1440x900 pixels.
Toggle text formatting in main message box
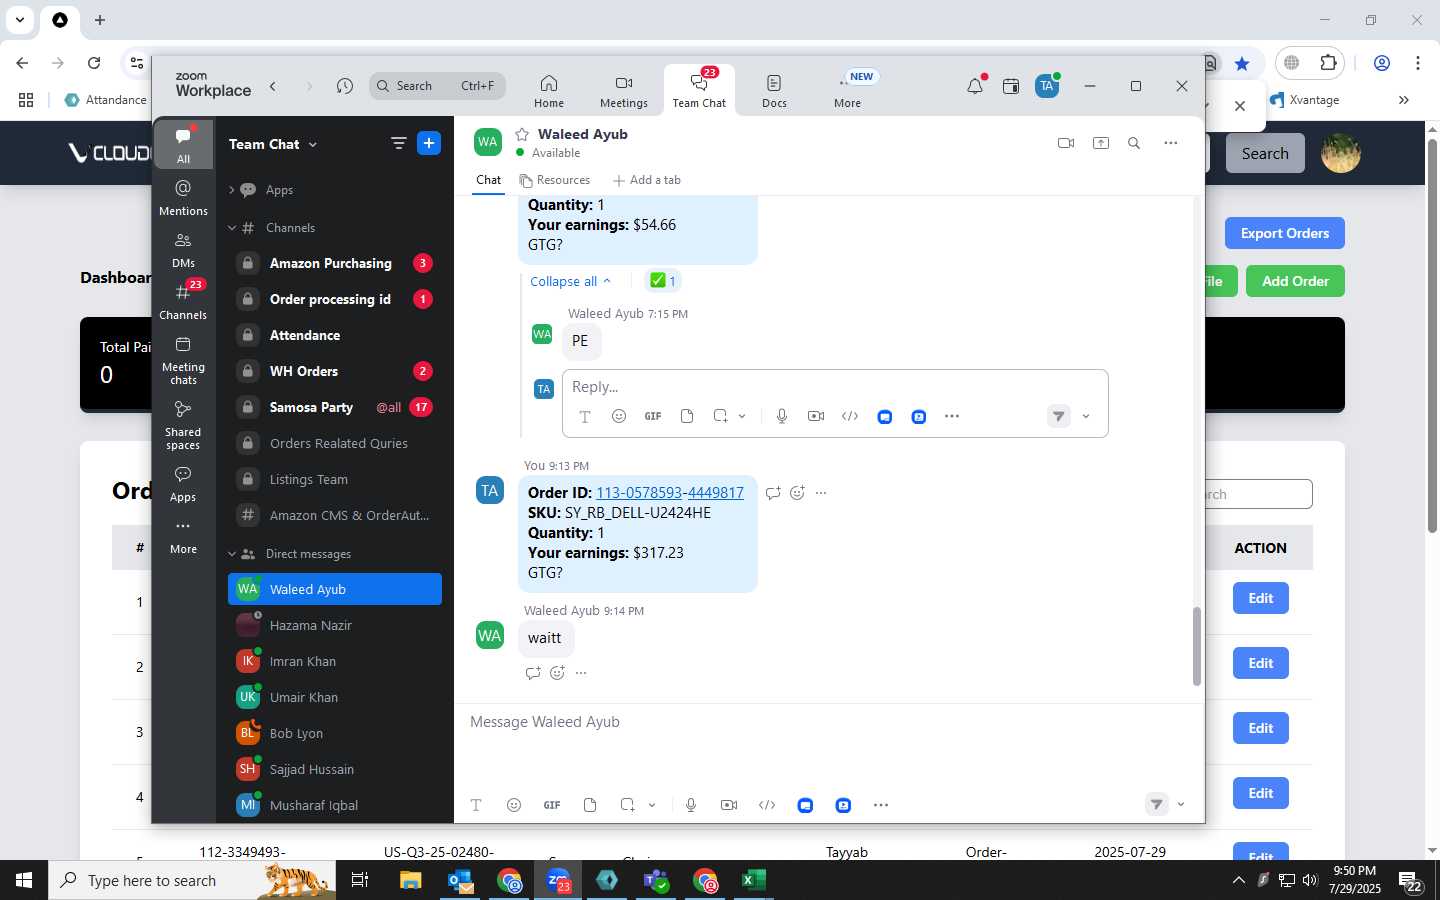(476, 805)
